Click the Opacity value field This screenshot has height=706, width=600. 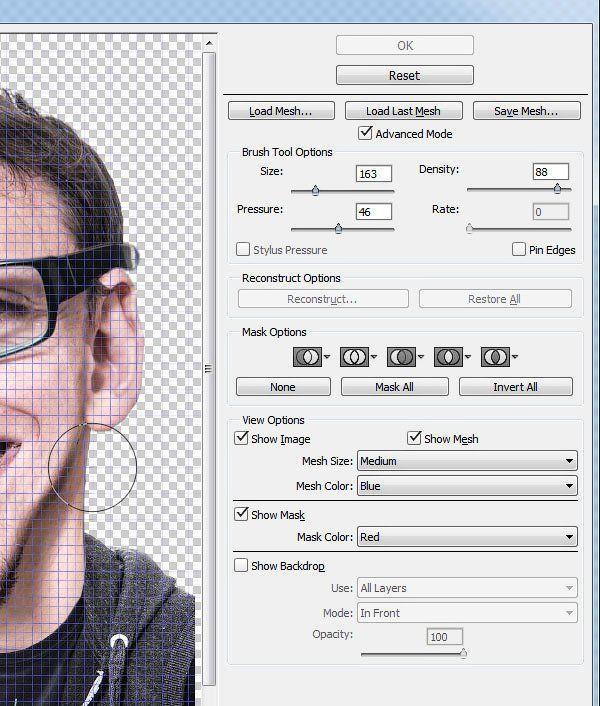coord(445,637)
